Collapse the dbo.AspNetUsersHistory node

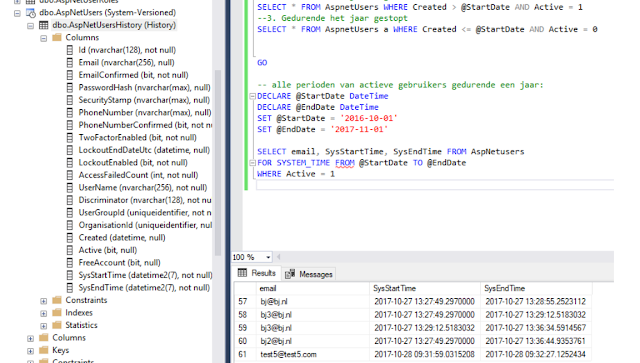(30, 26)
